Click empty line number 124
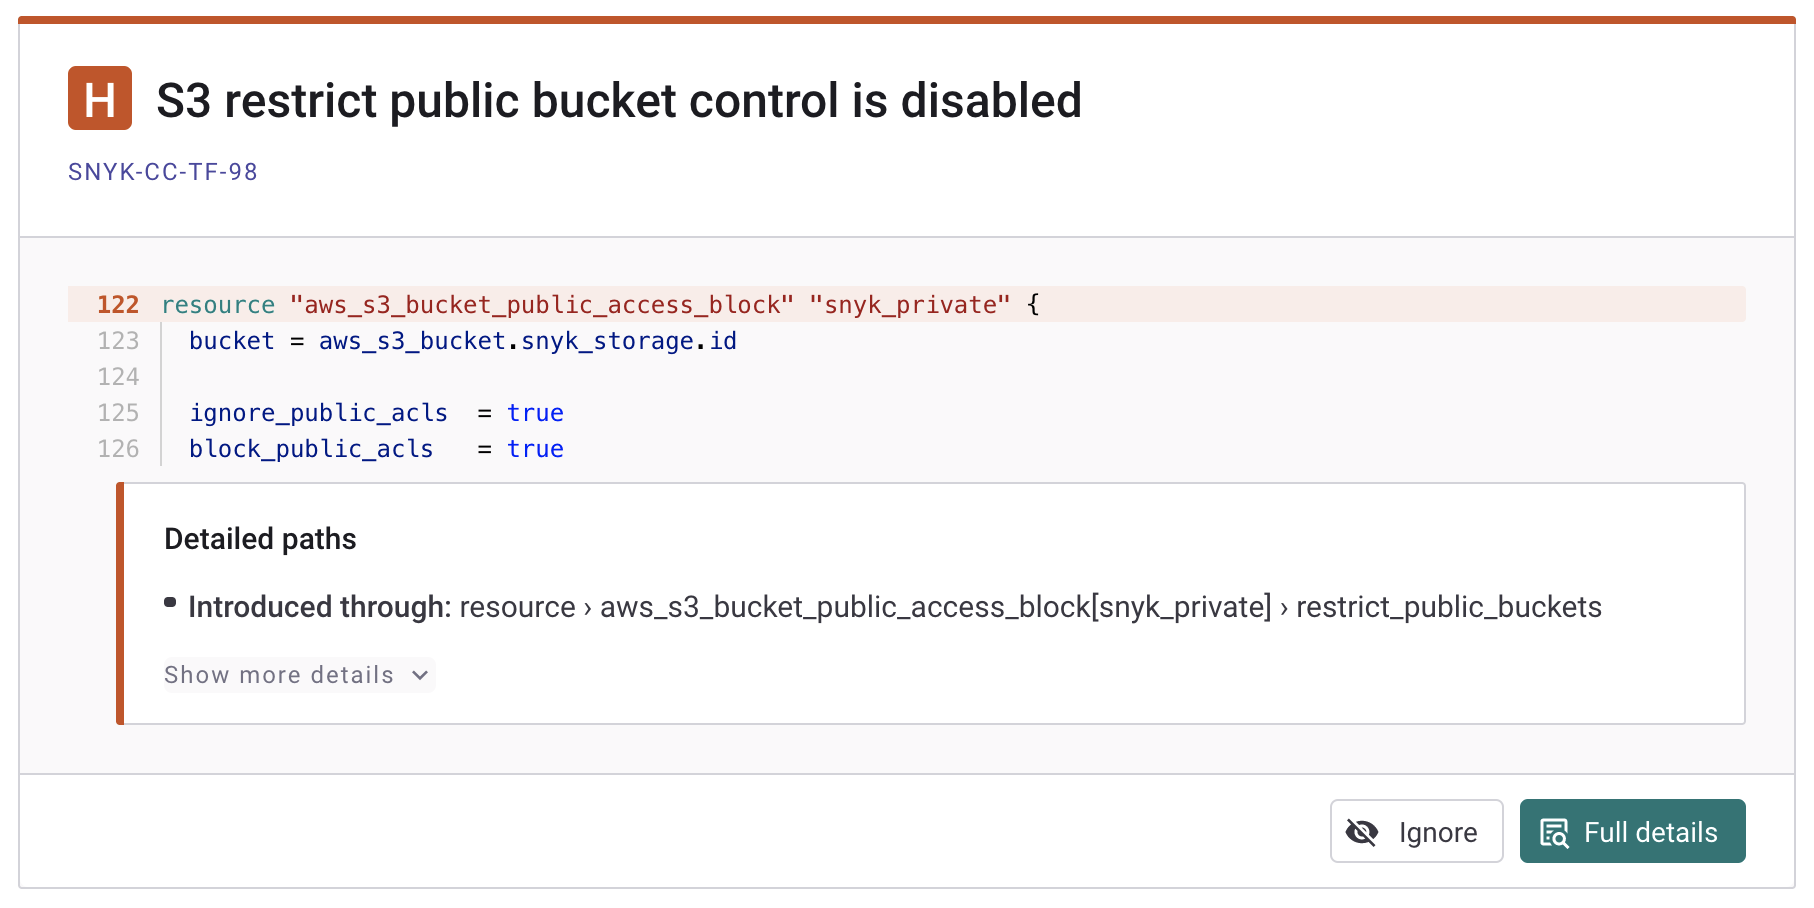The height and width of the screenshot is (908, 1814). (x=118, y=377)
